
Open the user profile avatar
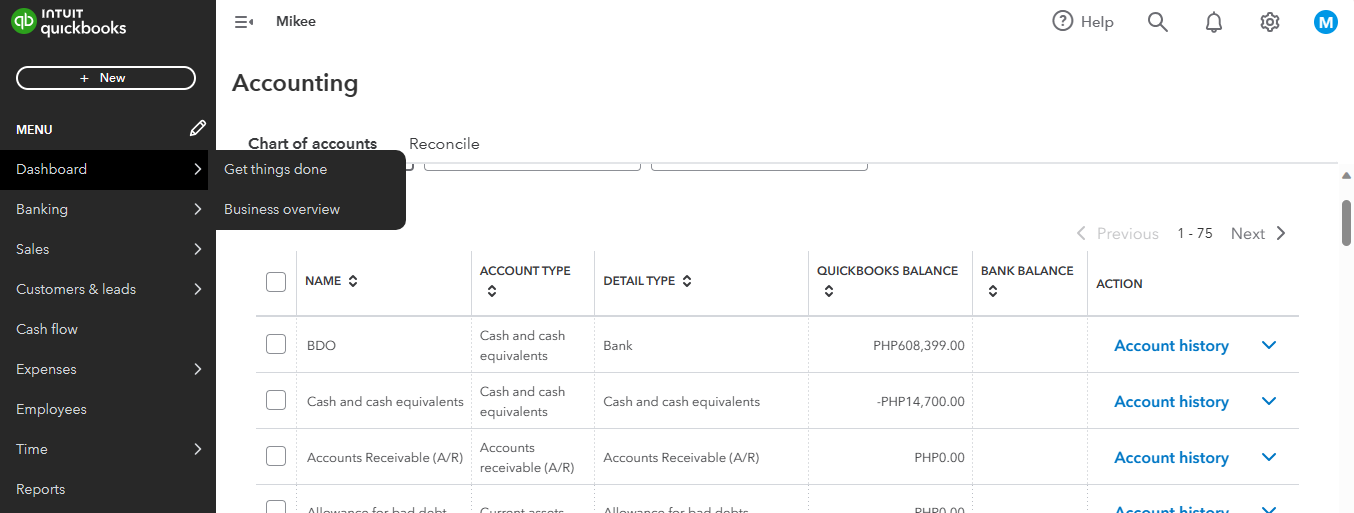[1326, 22]
